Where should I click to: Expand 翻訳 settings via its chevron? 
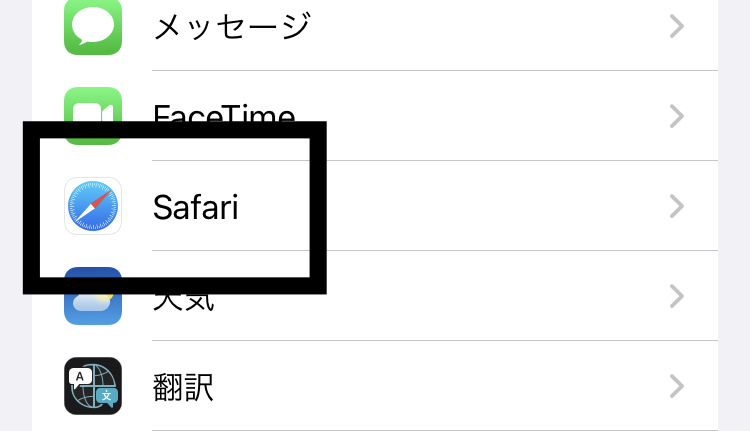677,386
